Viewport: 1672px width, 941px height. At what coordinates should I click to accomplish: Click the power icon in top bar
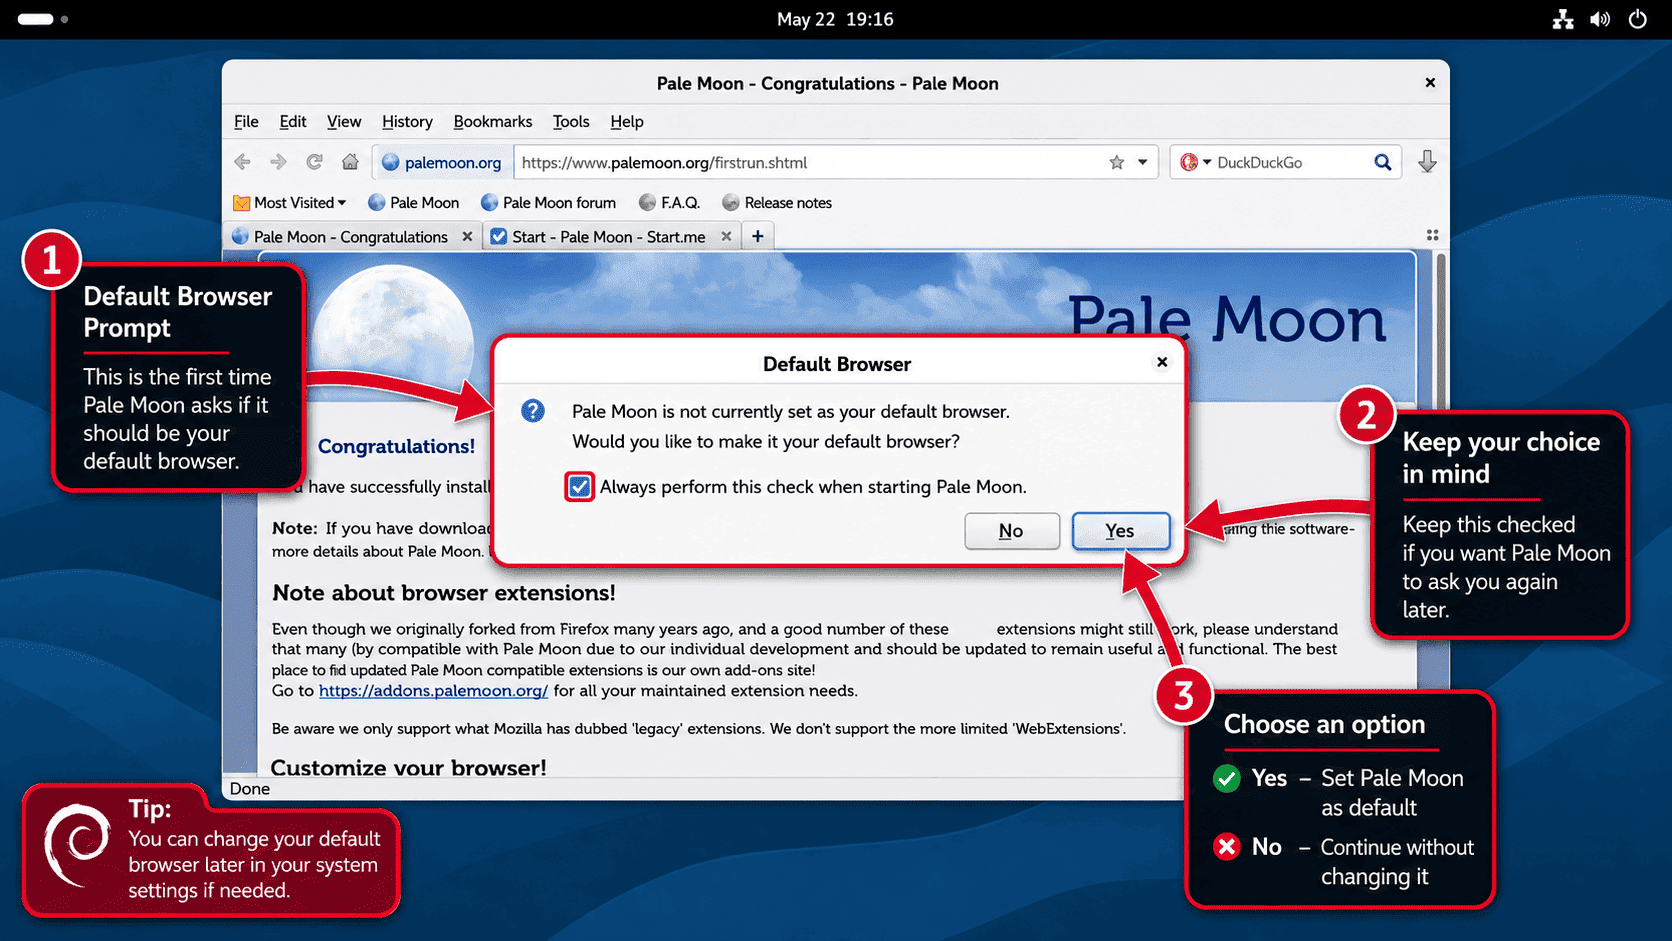click(1637, 19)
